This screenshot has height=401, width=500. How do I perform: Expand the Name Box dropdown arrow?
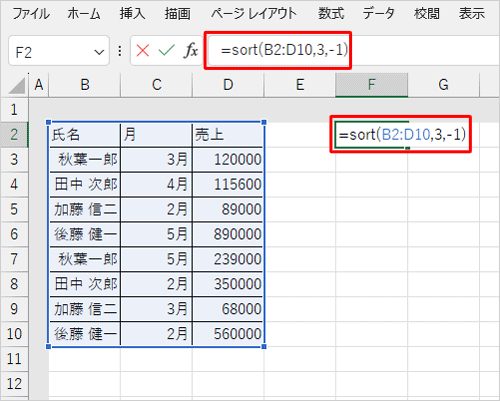click(99, 52)
